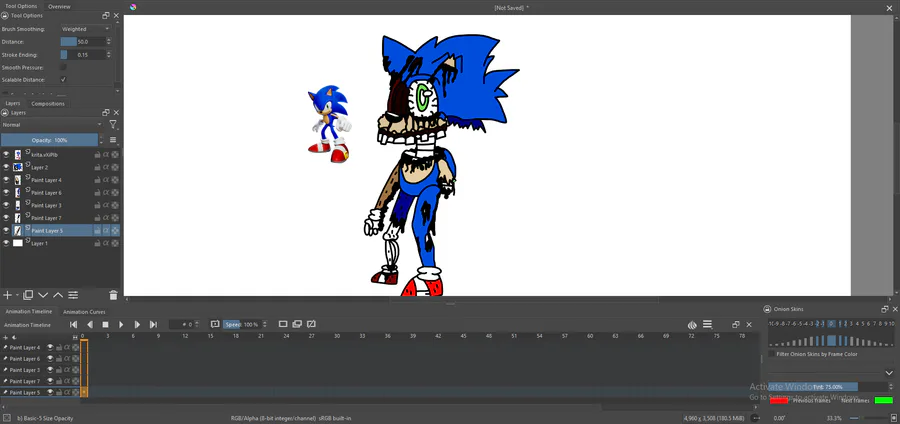Add layer to timeline with plus icon
The image size is (900, 424).
point(6,337)
